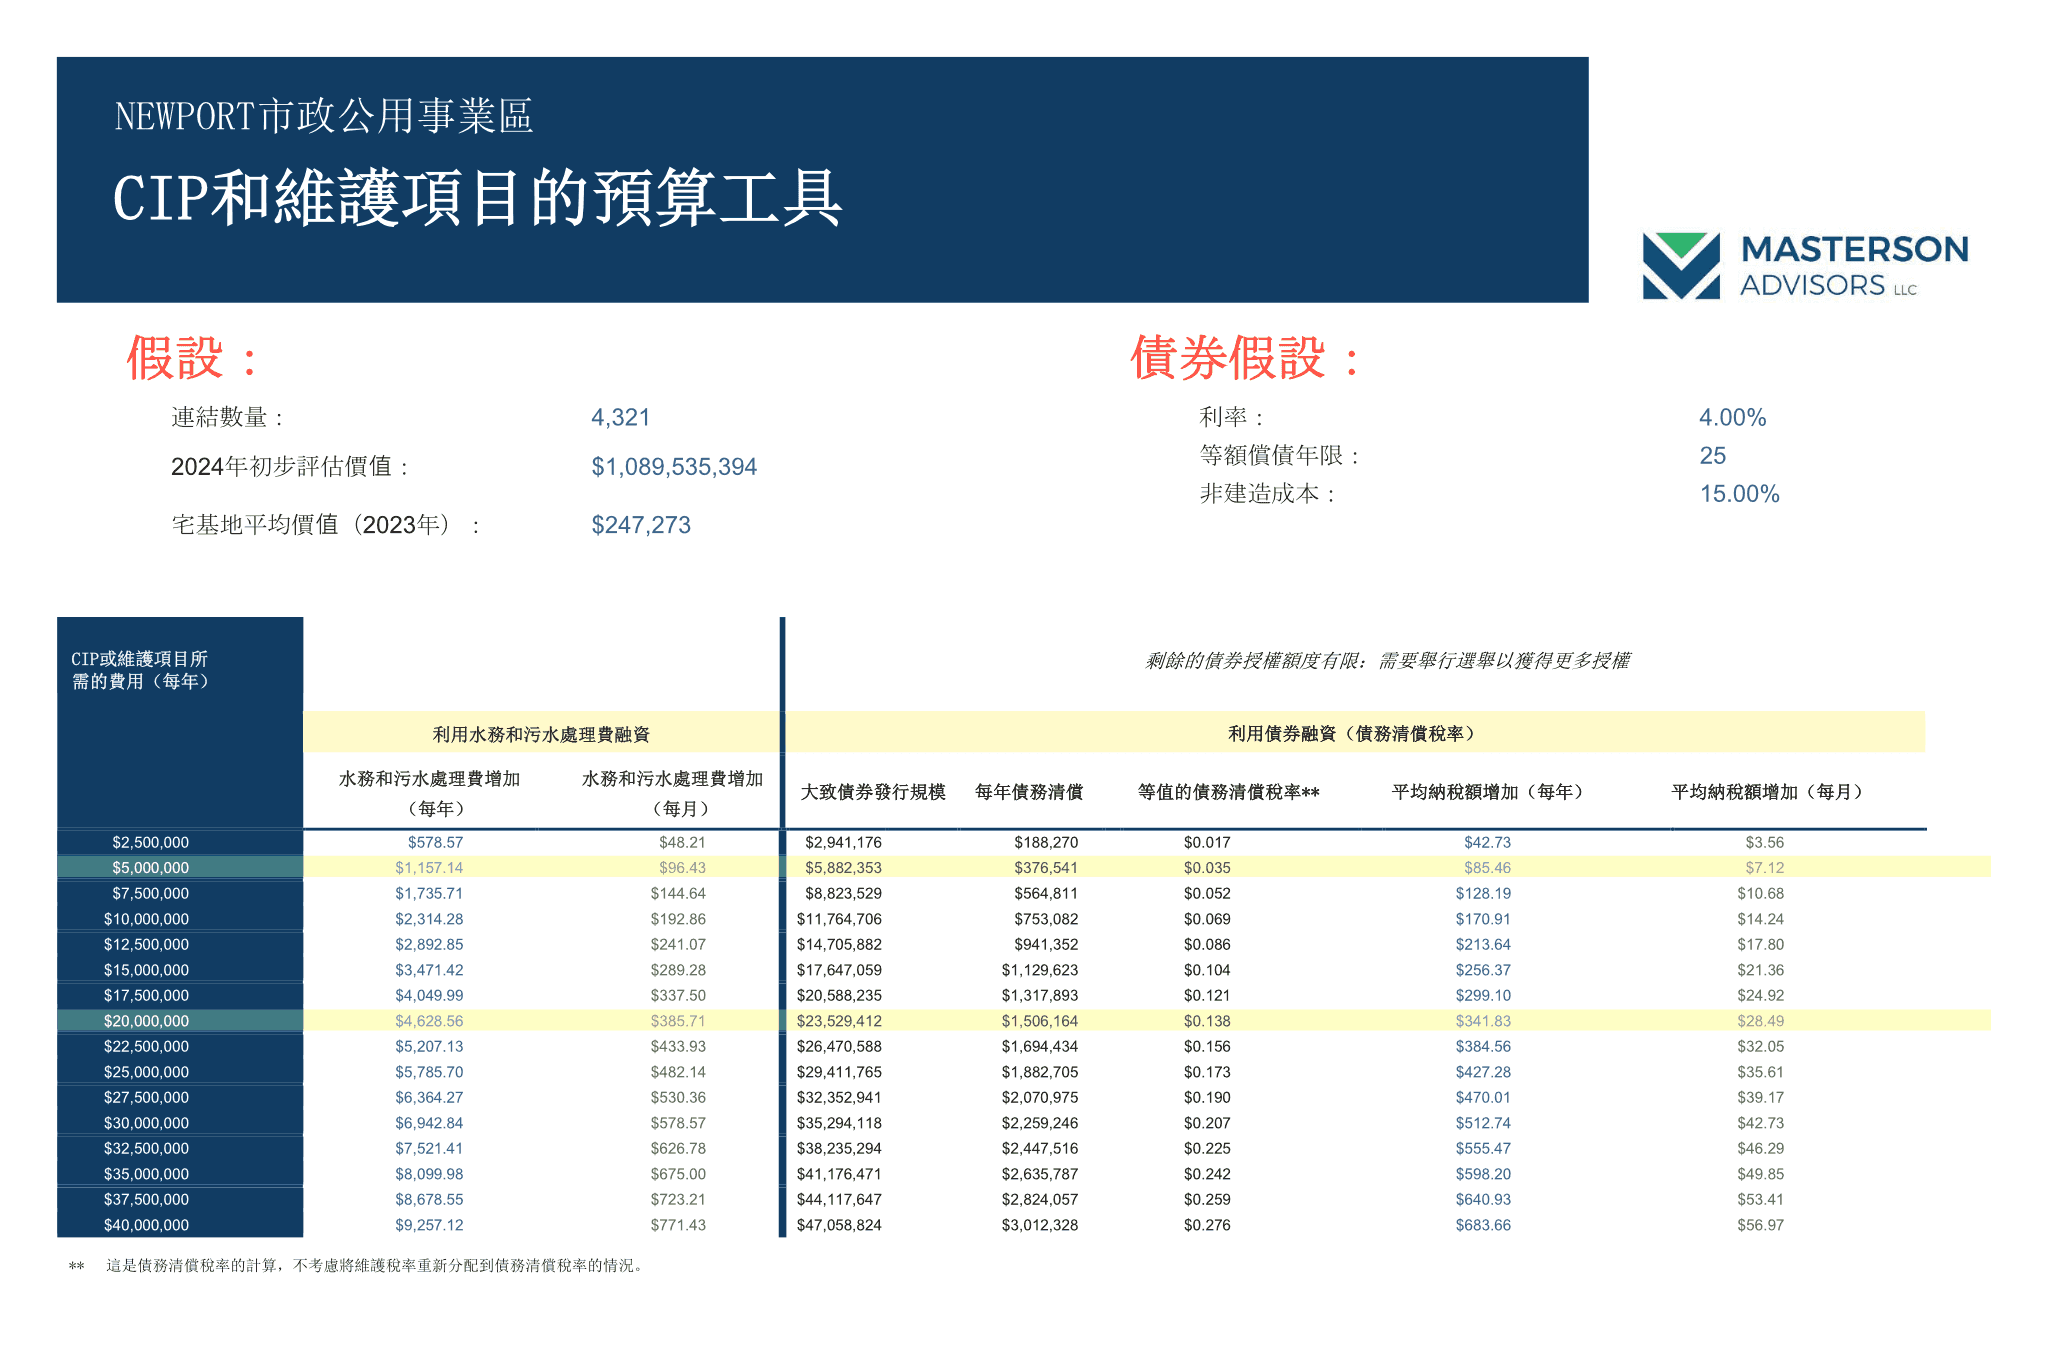Click the $2,500,000 row annual rate $578.57

[x=435, y=843]
